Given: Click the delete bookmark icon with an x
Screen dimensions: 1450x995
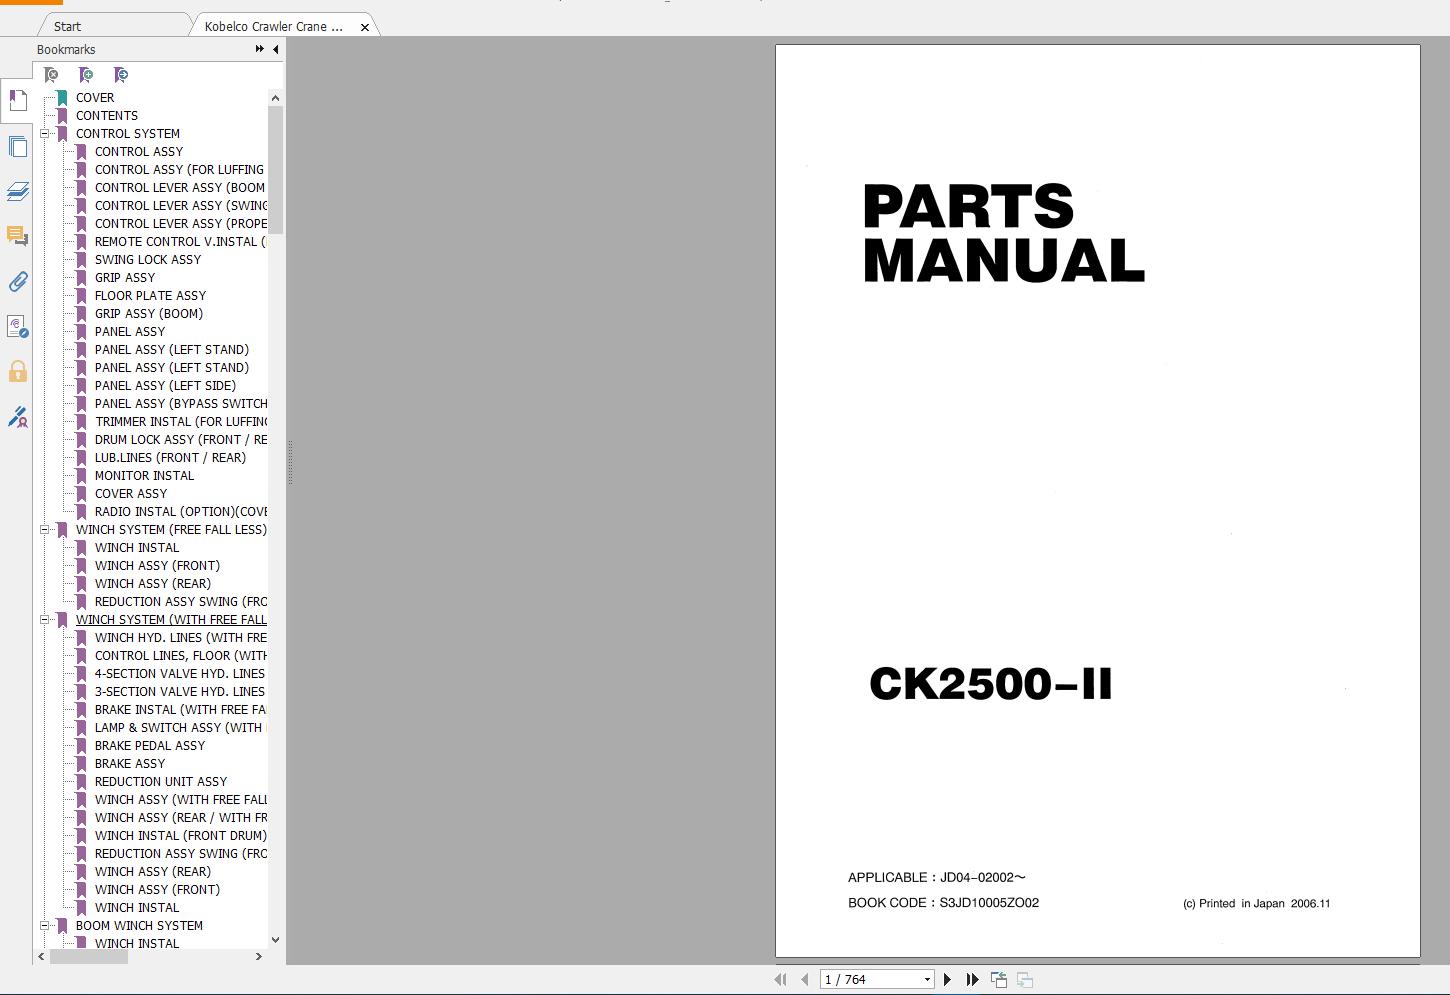Looking at the screenshot, I should (51, 75).
